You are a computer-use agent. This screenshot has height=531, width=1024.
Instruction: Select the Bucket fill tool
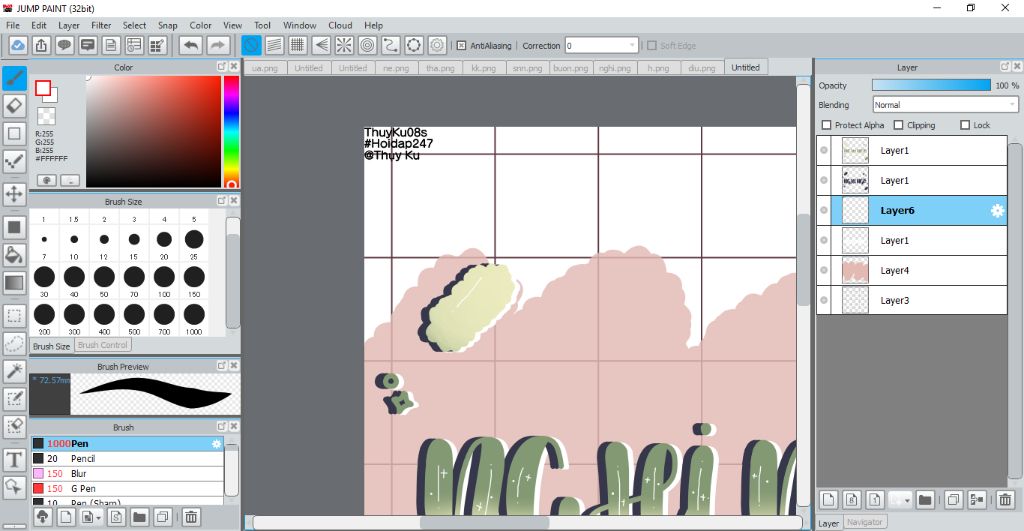14,255
